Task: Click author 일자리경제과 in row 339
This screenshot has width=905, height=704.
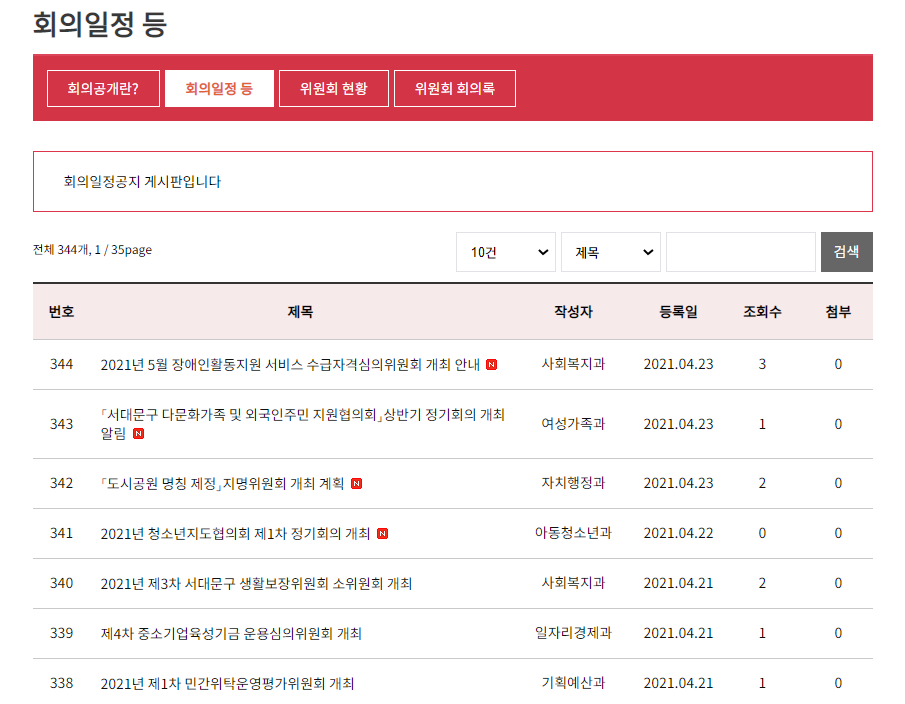Action: (573, 633)
